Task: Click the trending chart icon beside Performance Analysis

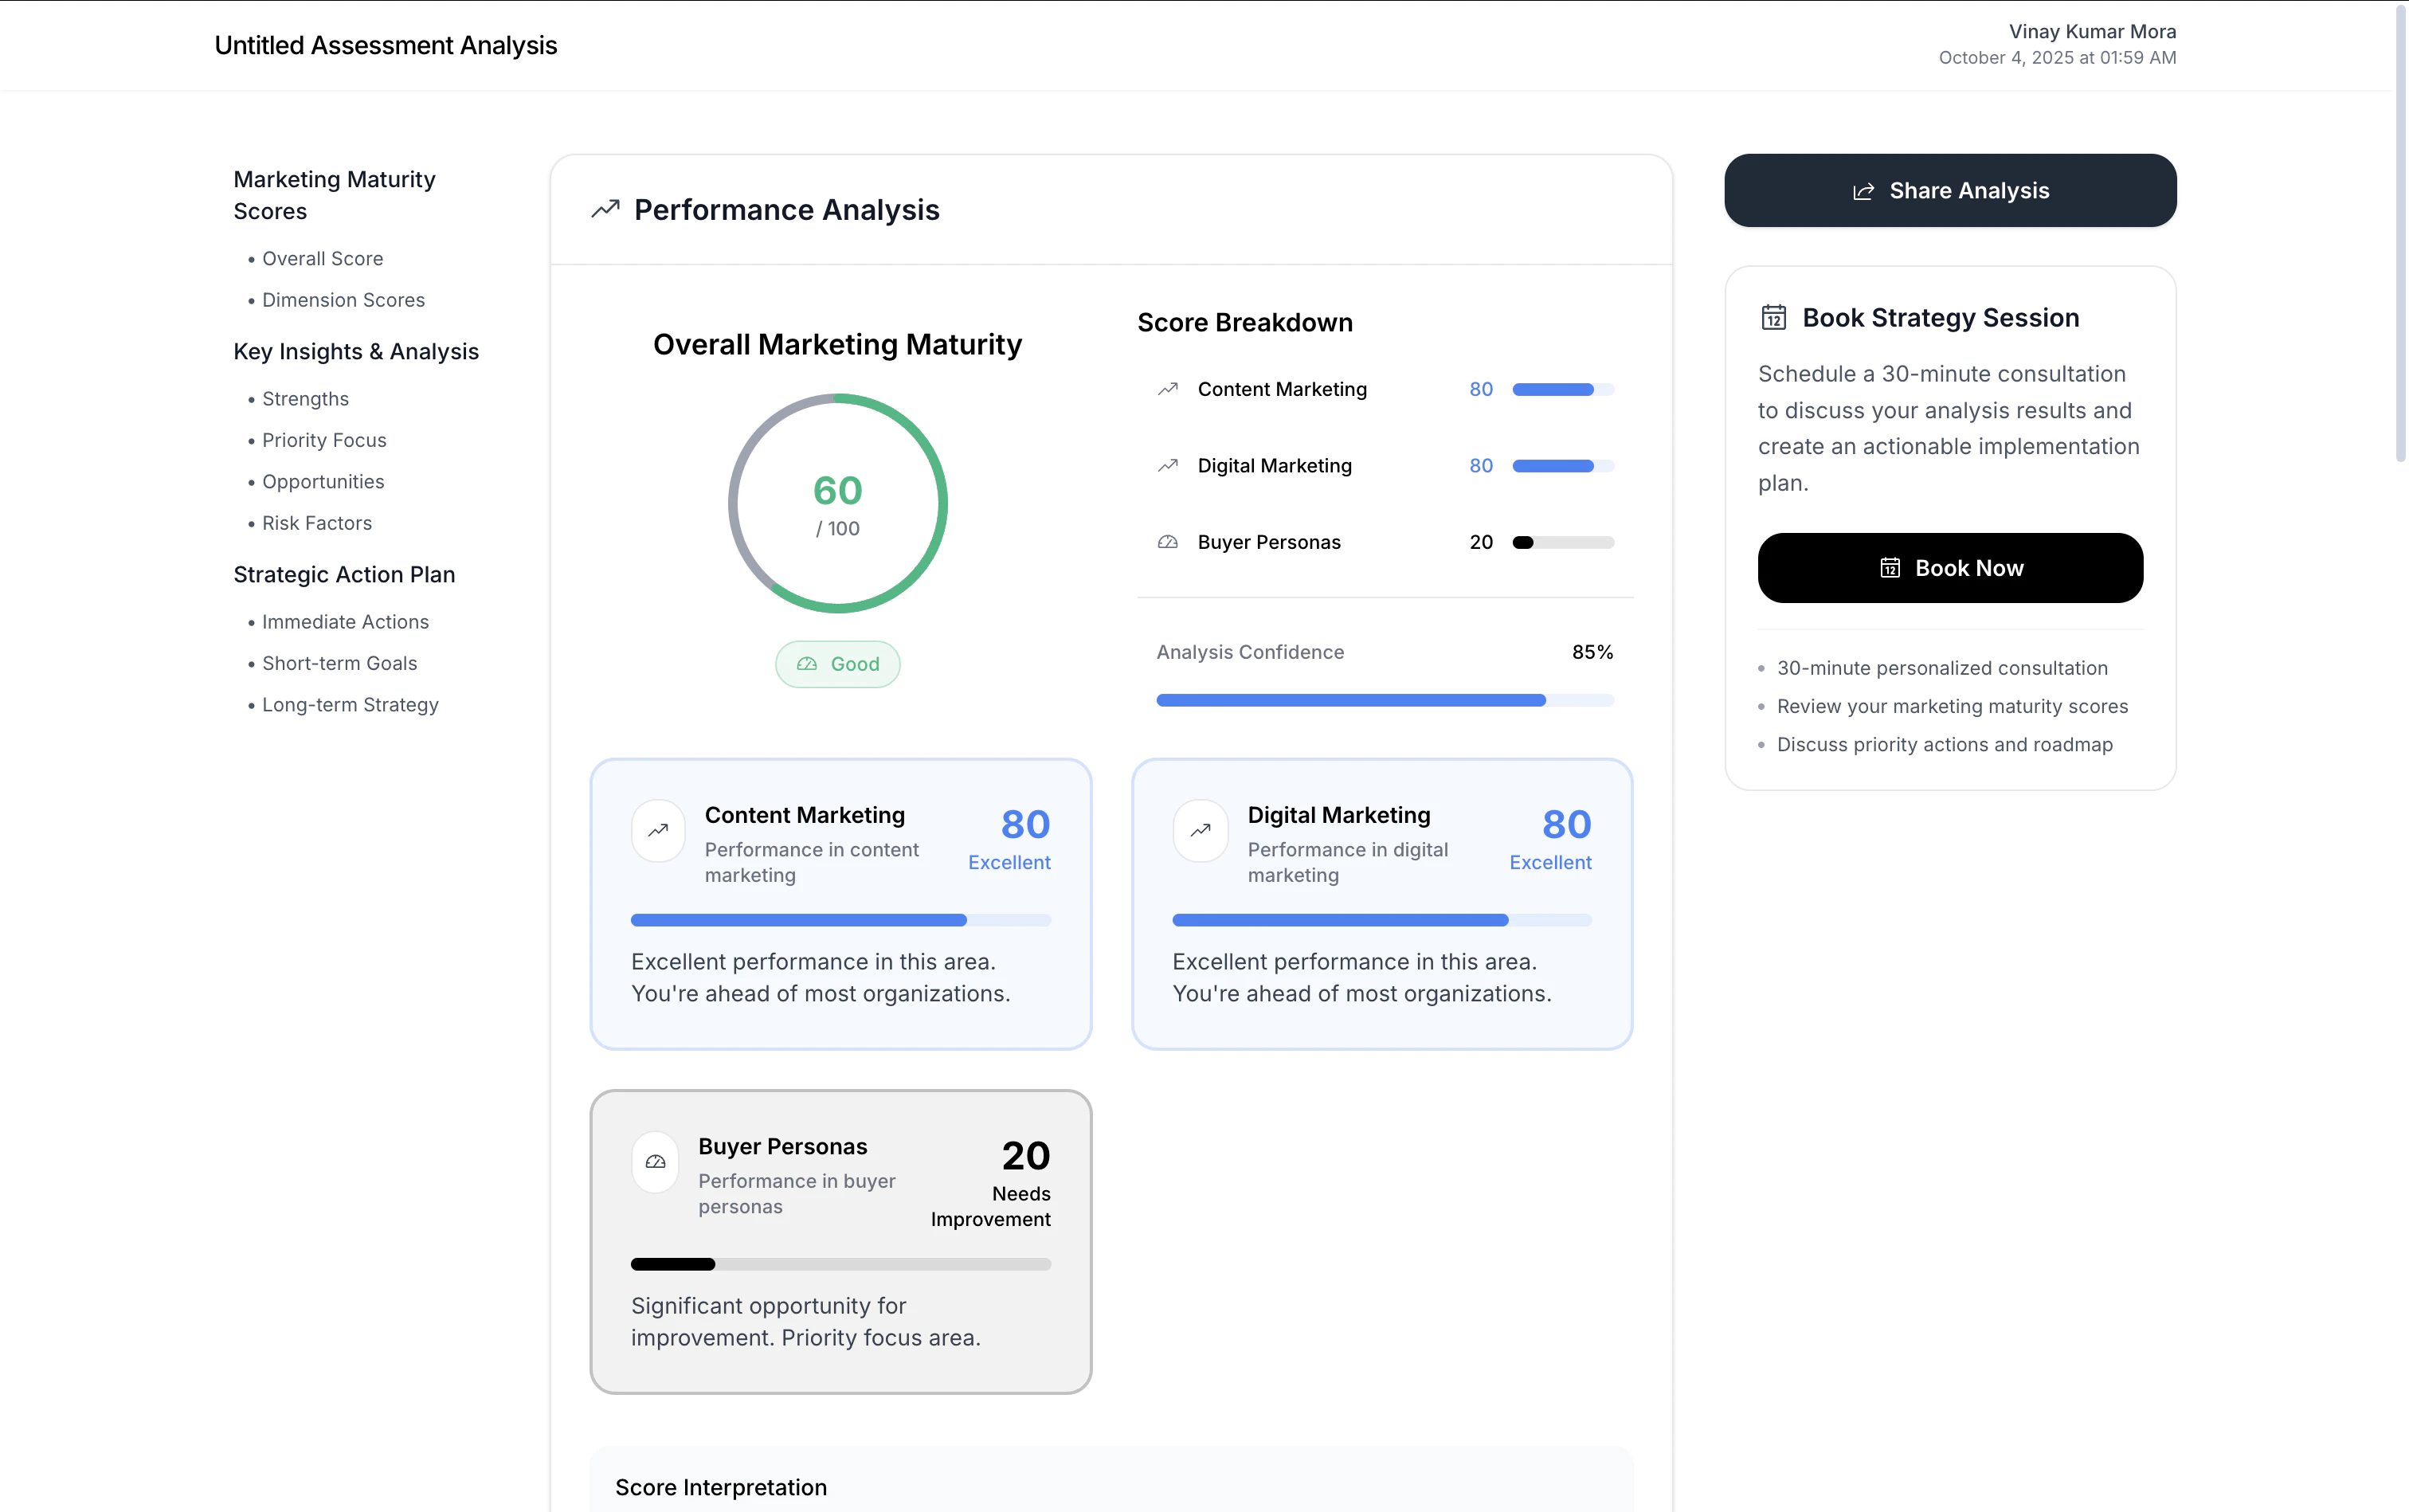Action: coord(604,208)
